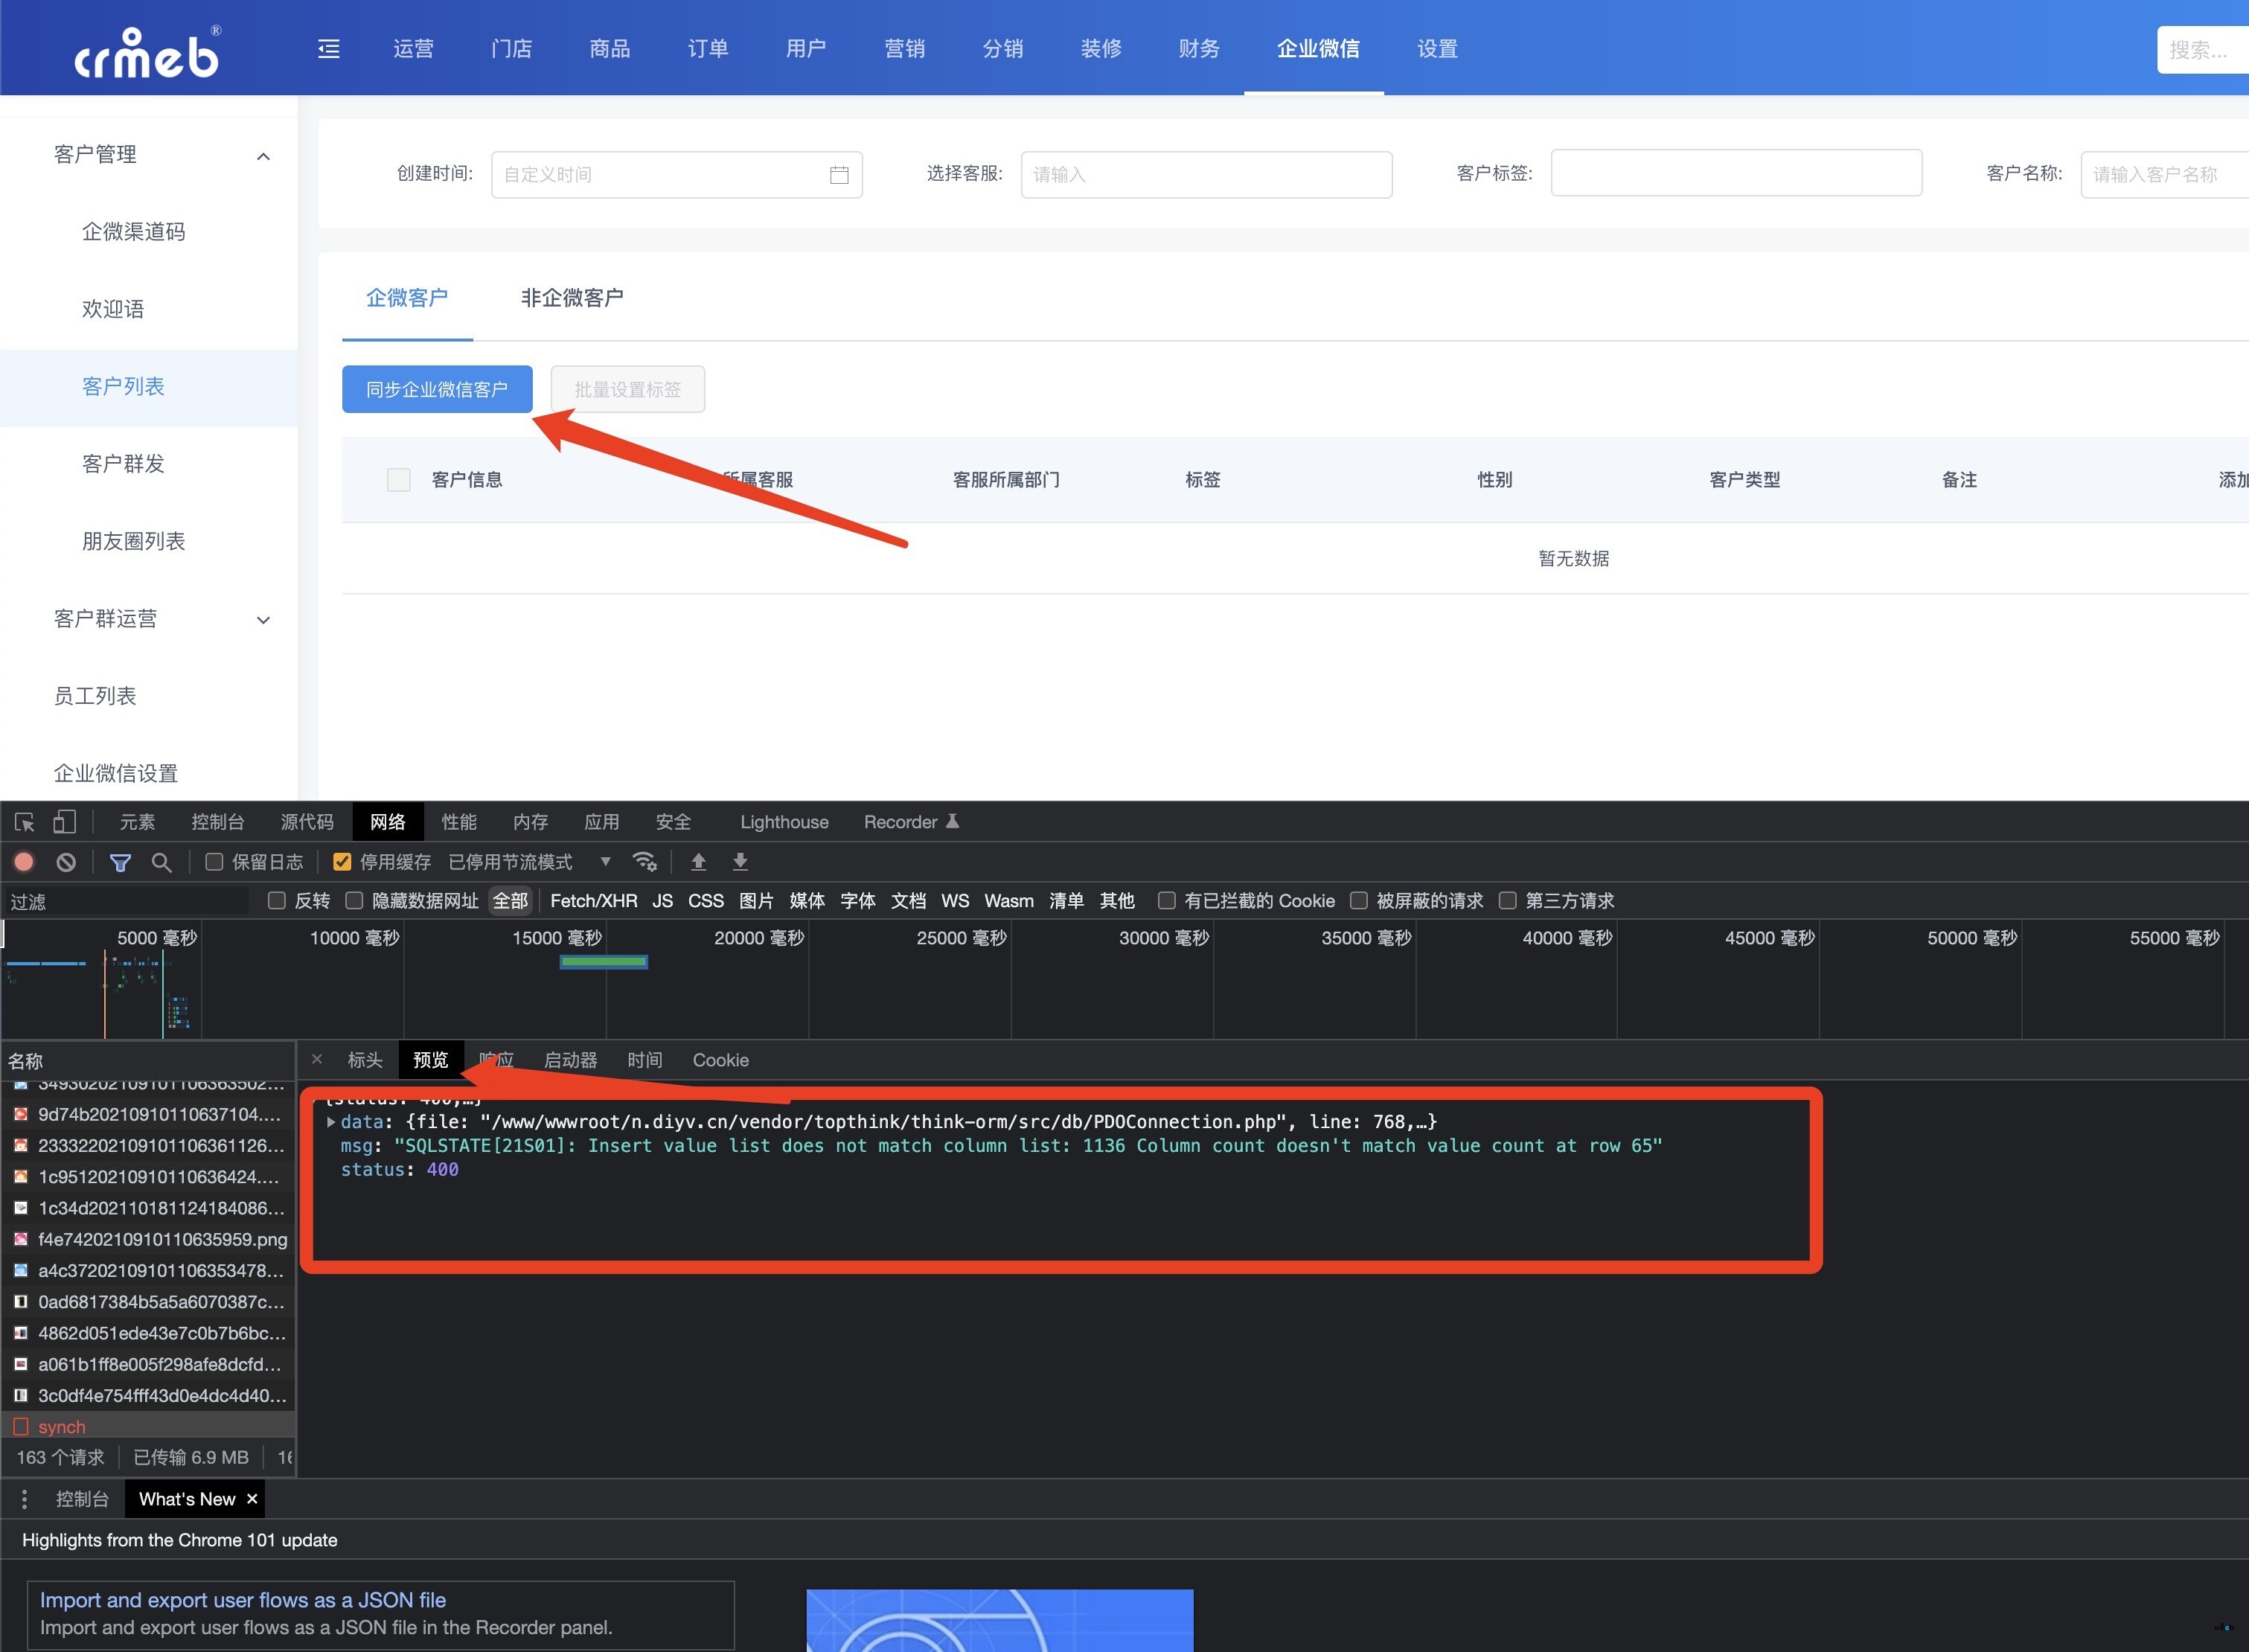This screenshot has height=1652, width=2249.
Task: Open network conditions wifi icon
Action: (645, 862)
